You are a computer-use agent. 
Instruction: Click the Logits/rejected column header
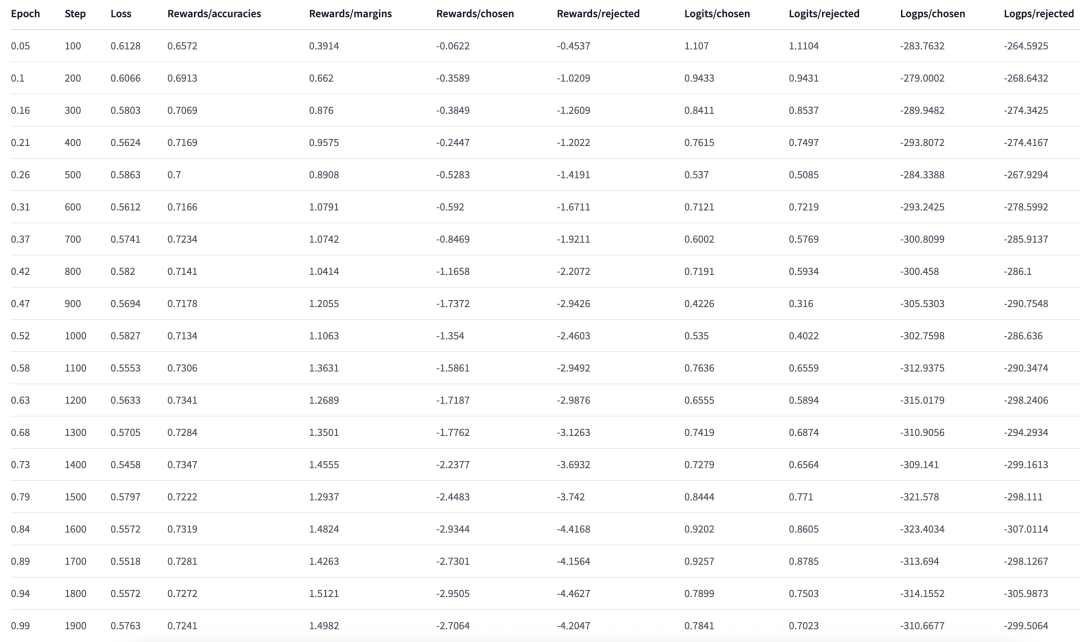coord(824,14)
